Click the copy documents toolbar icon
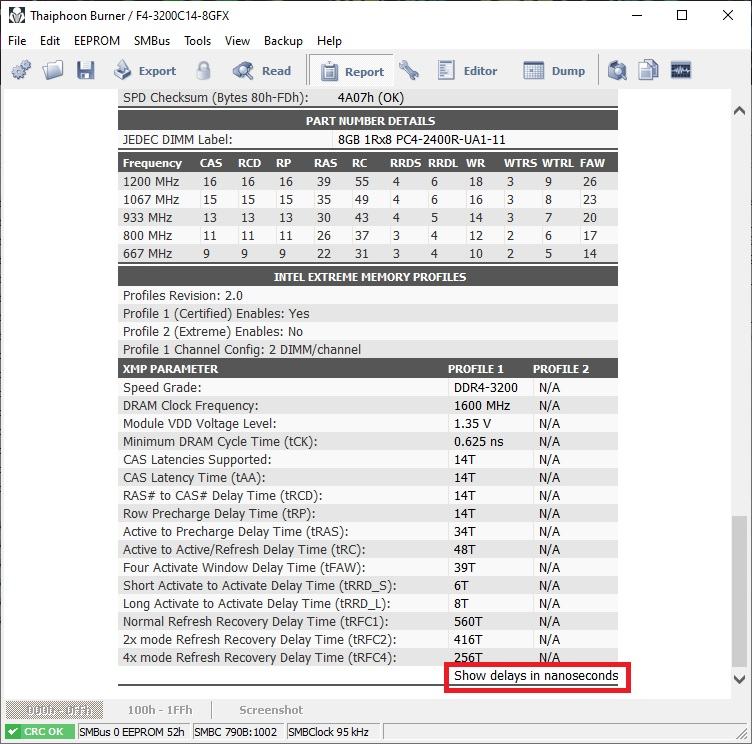The height and width of the screenshot is (744, 752). tap(648, 71)
